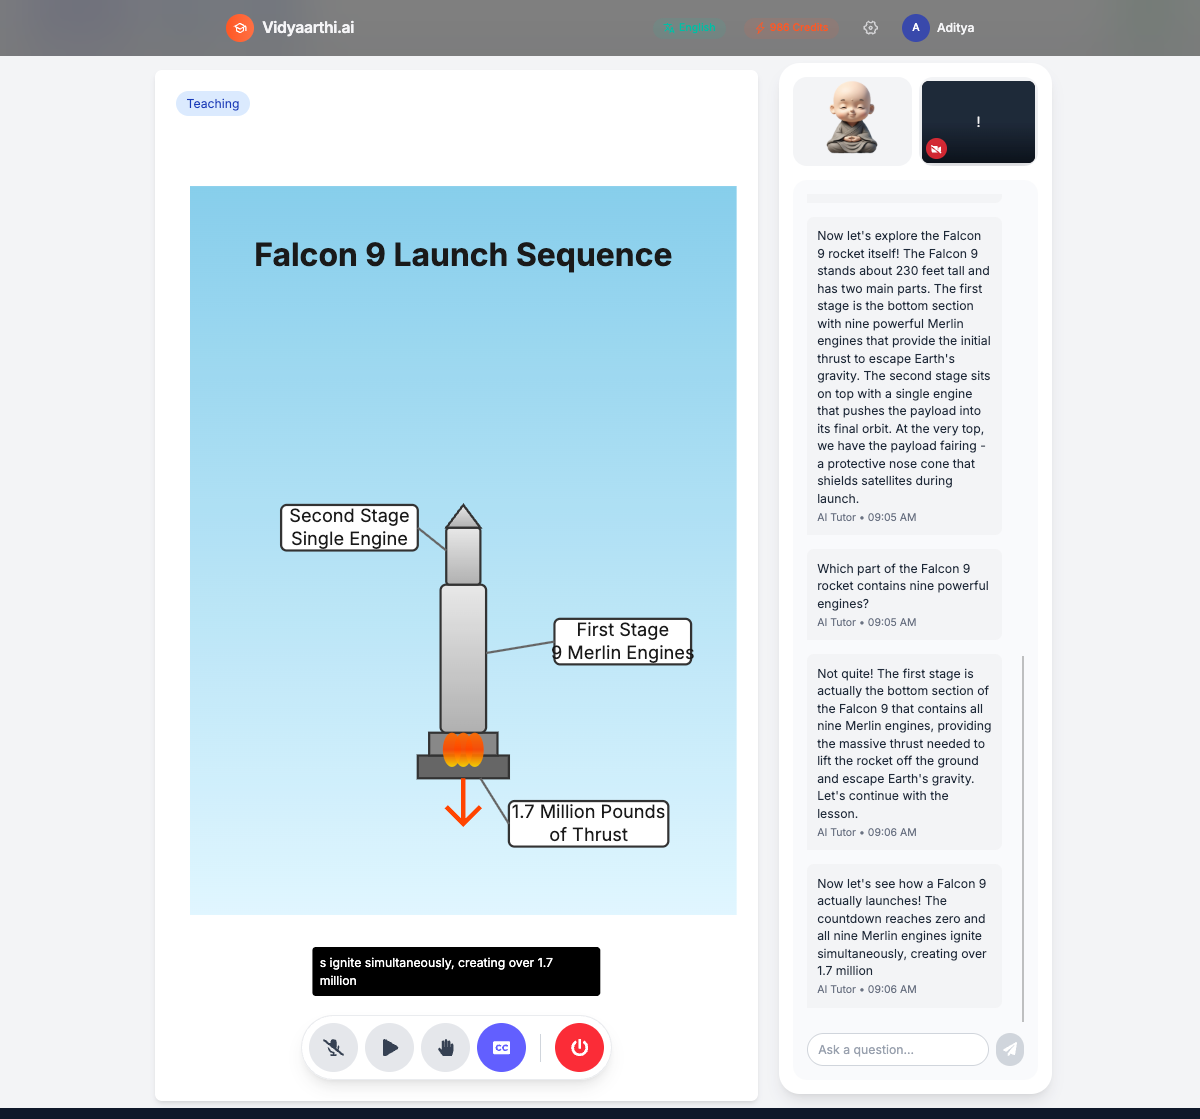Click the orange downward thrust arrow
This screenshot has height=1119, width=1200.
point(463,802)
